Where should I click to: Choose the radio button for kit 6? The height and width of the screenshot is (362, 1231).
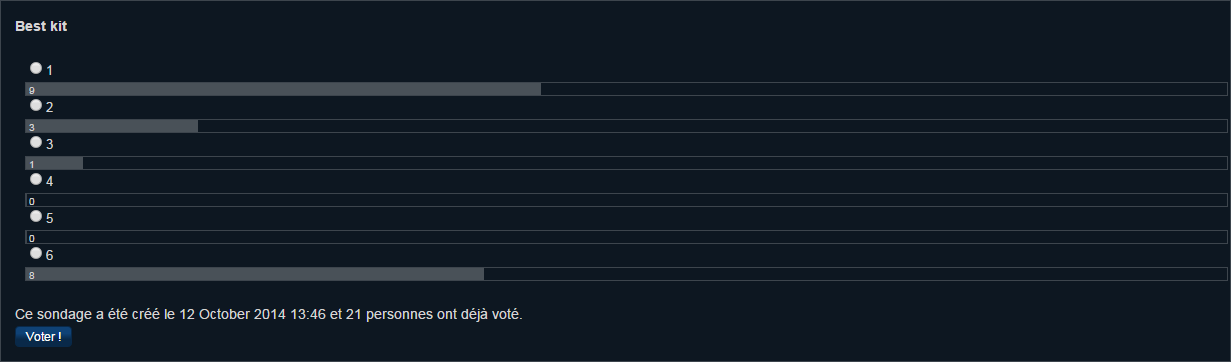(36, 253)
